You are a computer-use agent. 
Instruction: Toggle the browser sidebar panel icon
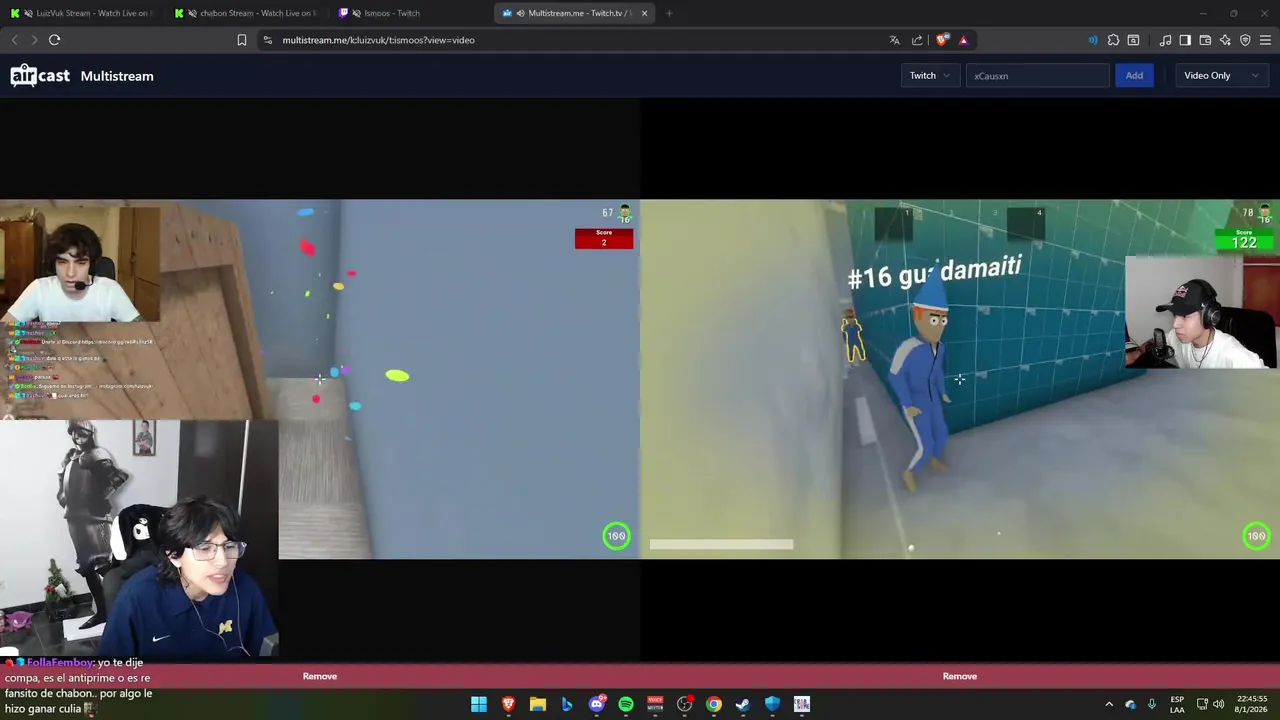(1185, 40)
